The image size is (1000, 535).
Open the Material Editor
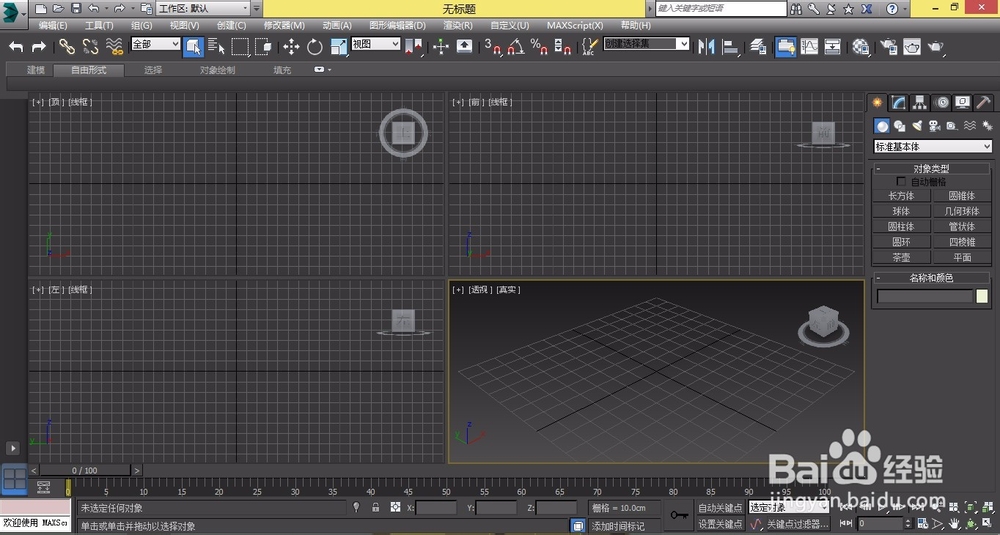coord(861,46)
